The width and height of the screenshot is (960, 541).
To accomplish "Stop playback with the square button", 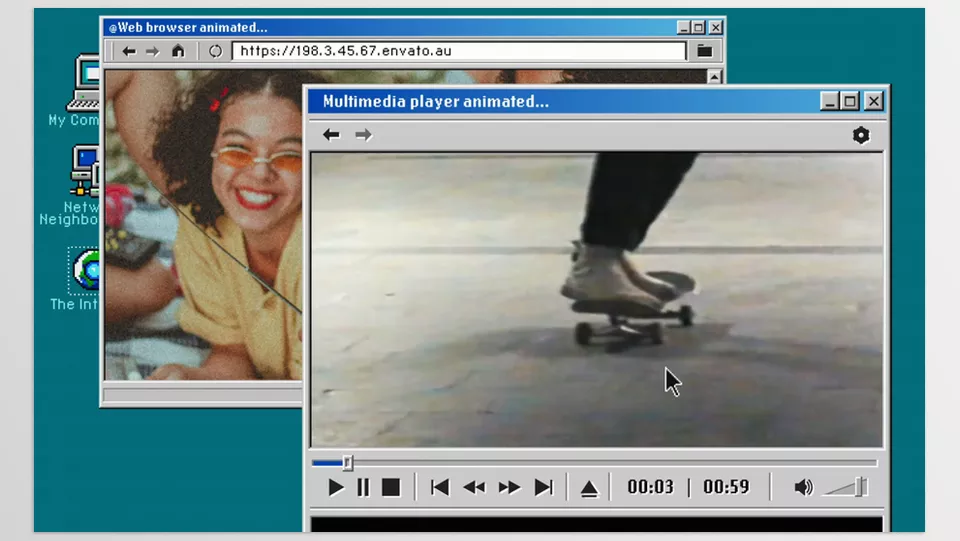I will pos(391,488).
